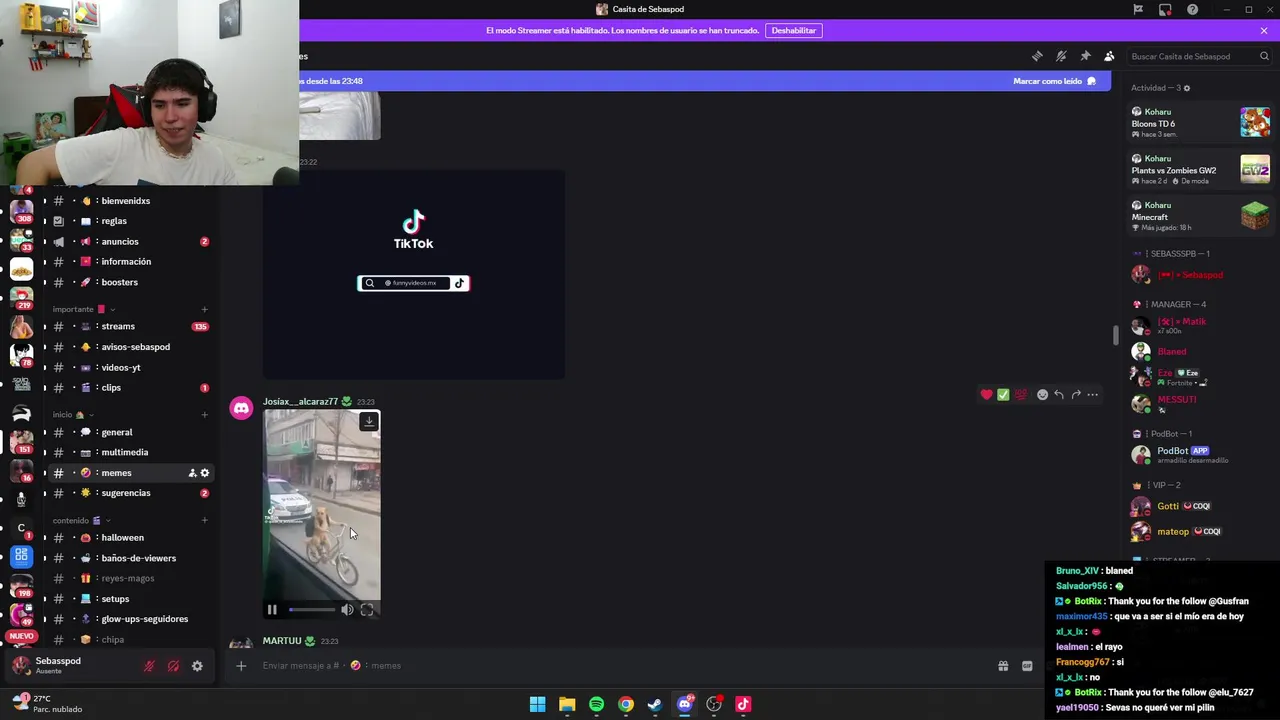Open the streamer capture icon with red dot
1280x720 pixels.
(x=1165, y=10)
